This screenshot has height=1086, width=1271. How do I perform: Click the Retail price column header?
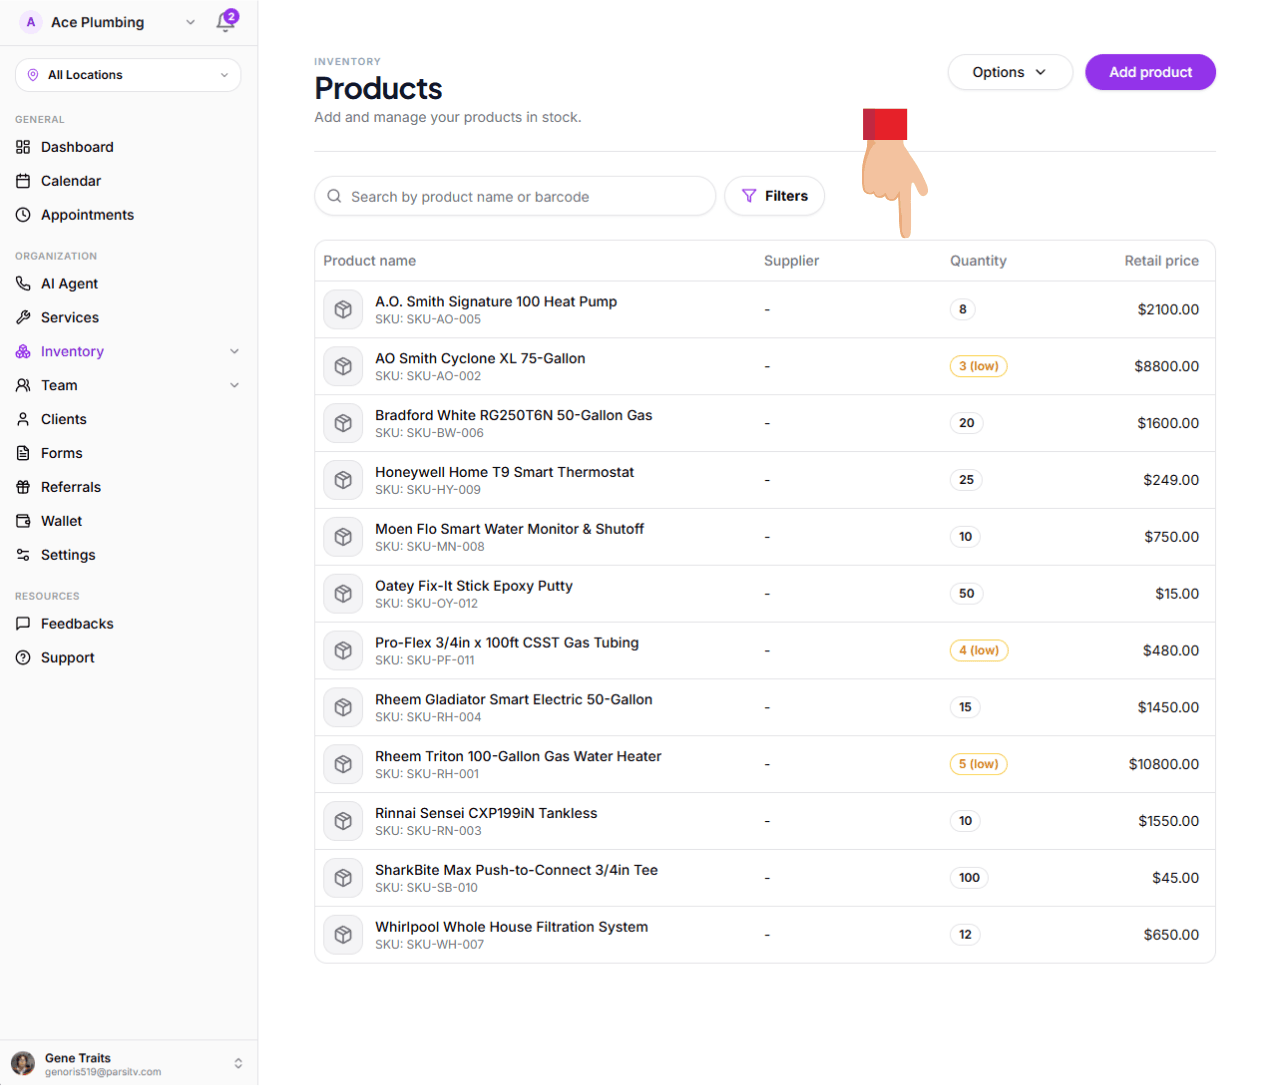[1161, 261]
